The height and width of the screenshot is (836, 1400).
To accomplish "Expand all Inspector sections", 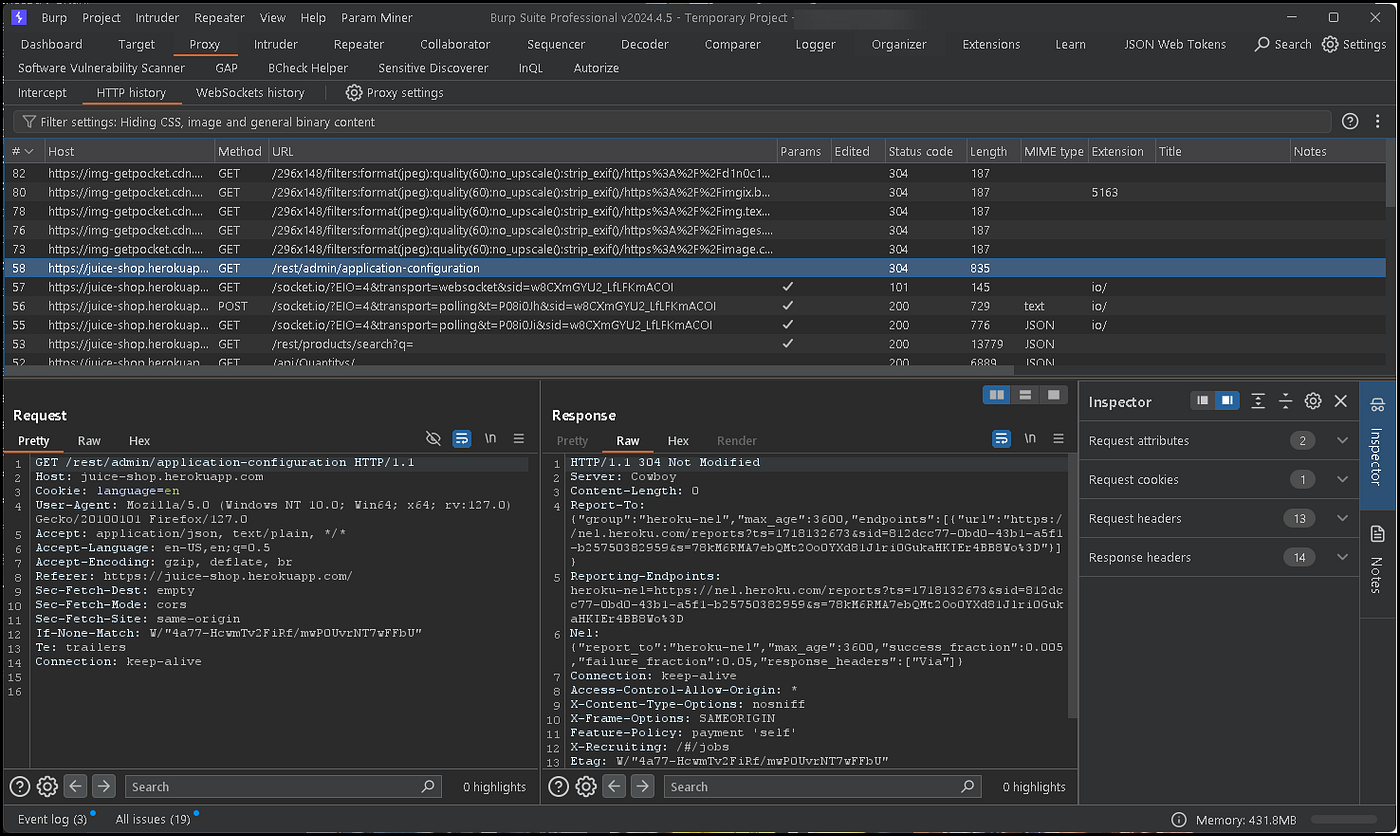I will click(1258, 401).
